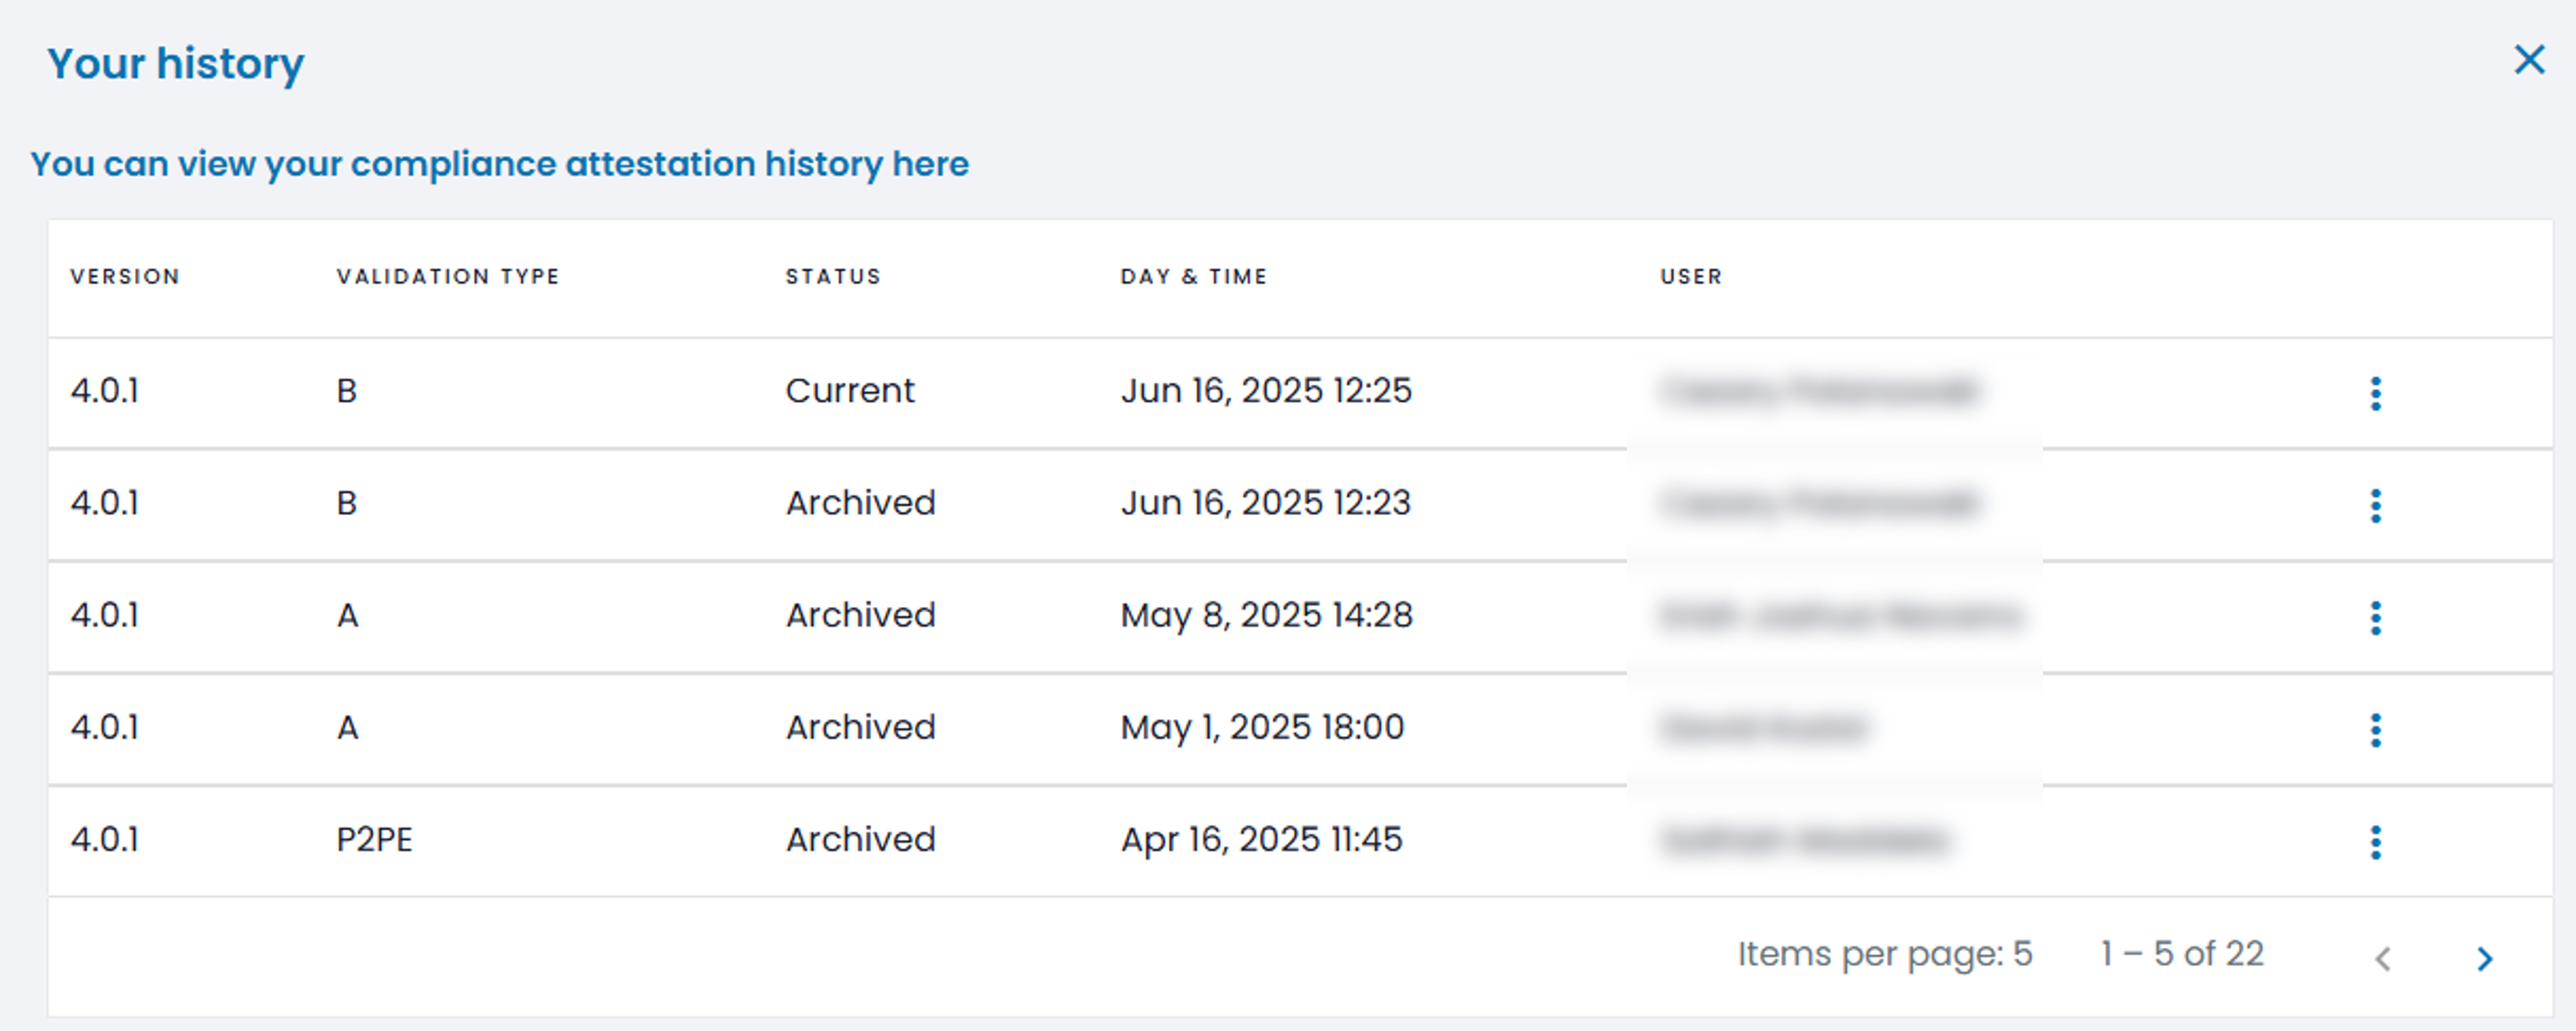2576x1031 pixels.
Task: Click the May 8, 2025 14:28 date
Action: [x=1266, y=615]
